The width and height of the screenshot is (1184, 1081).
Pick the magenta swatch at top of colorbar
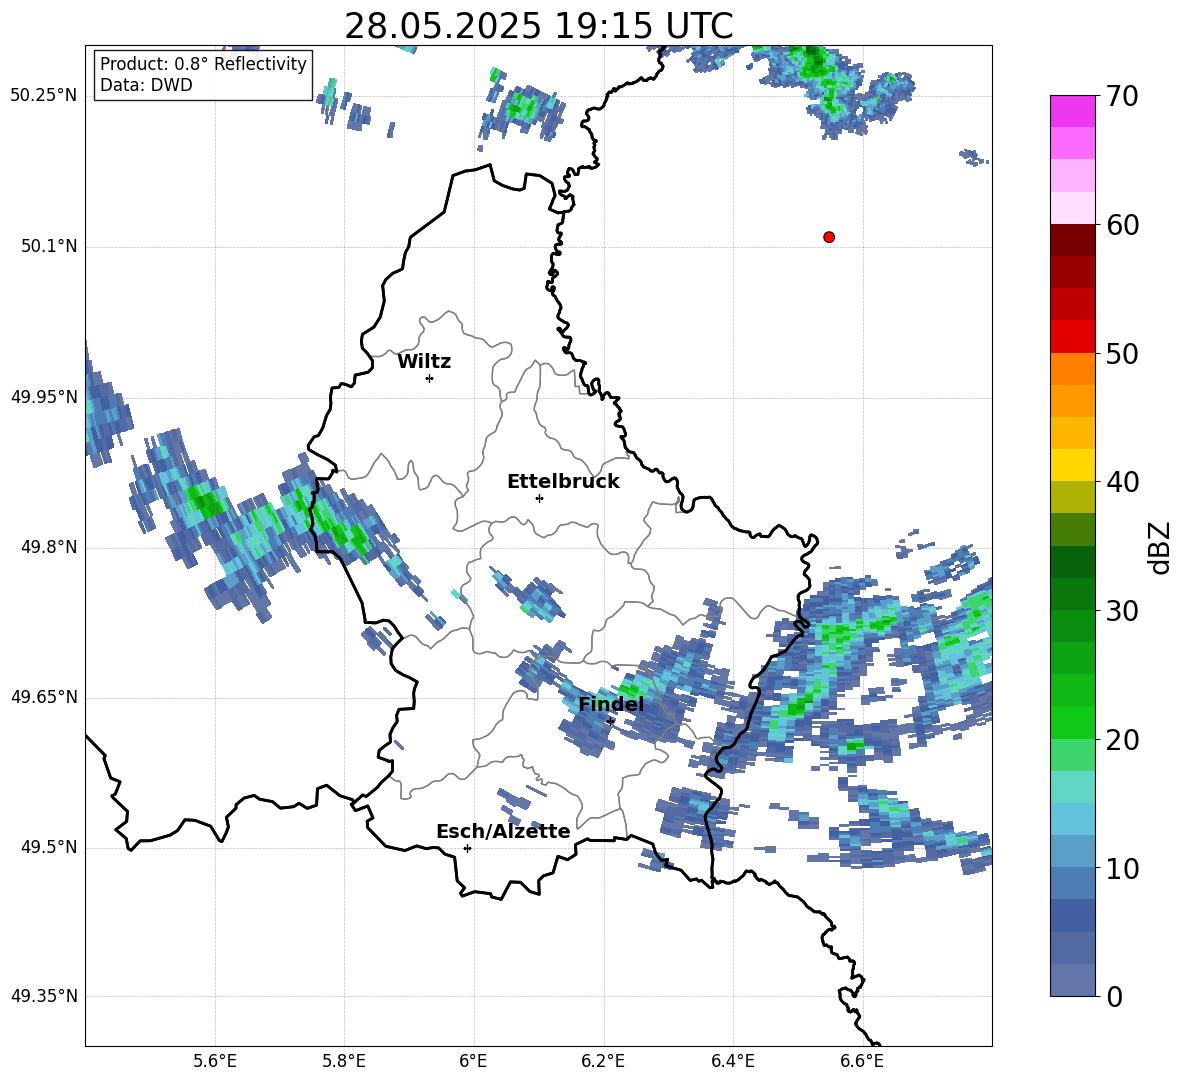coord(1072,111)
